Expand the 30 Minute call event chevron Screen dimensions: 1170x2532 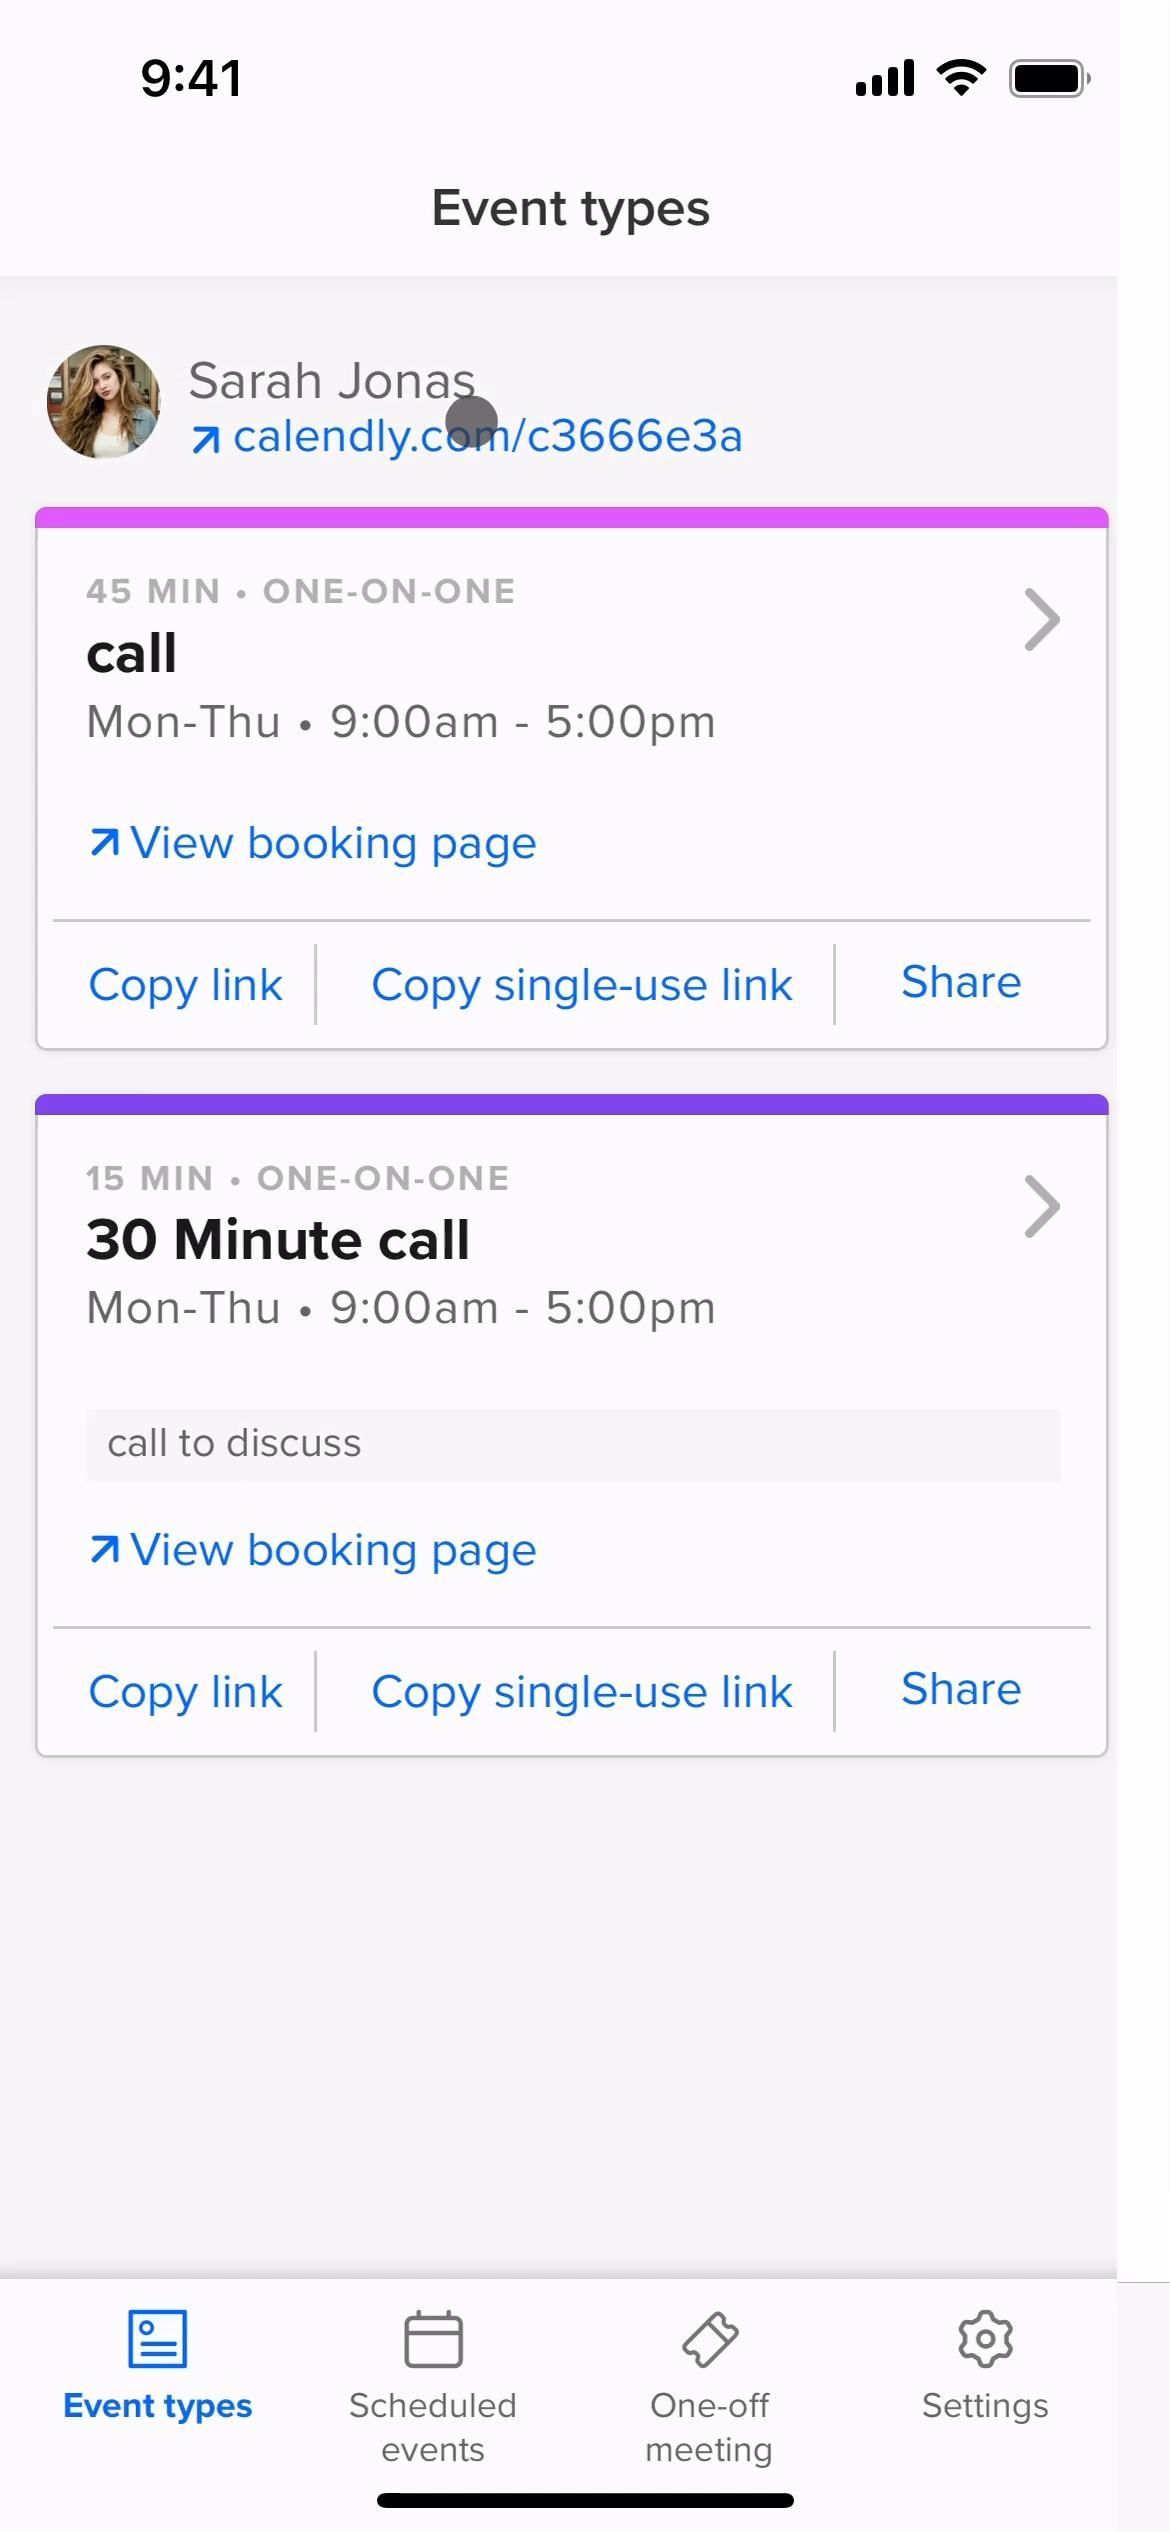1041,1207
